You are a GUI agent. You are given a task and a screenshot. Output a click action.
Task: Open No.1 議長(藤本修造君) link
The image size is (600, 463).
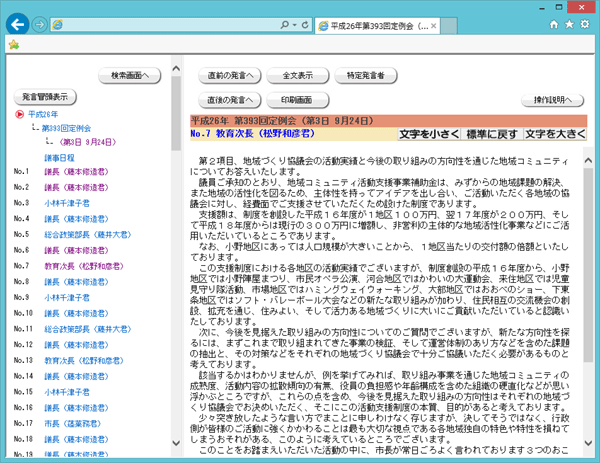click(x=76, y=171)
